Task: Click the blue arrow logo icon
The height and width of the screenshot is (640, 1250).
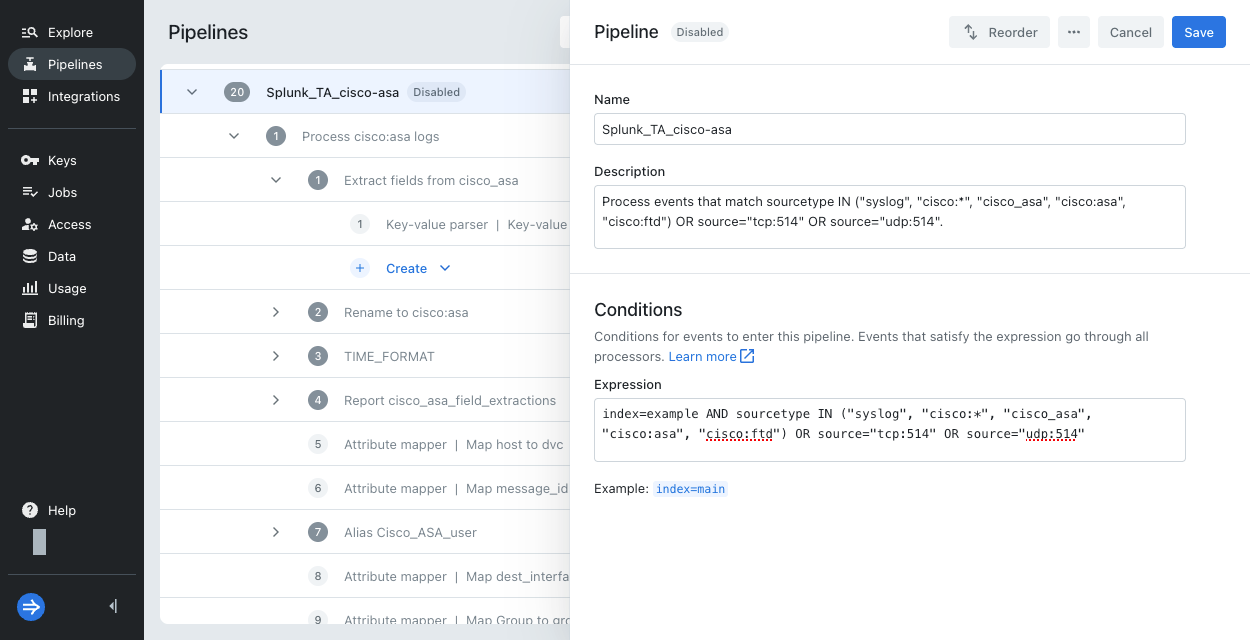Action: click(x=31, y=606)
